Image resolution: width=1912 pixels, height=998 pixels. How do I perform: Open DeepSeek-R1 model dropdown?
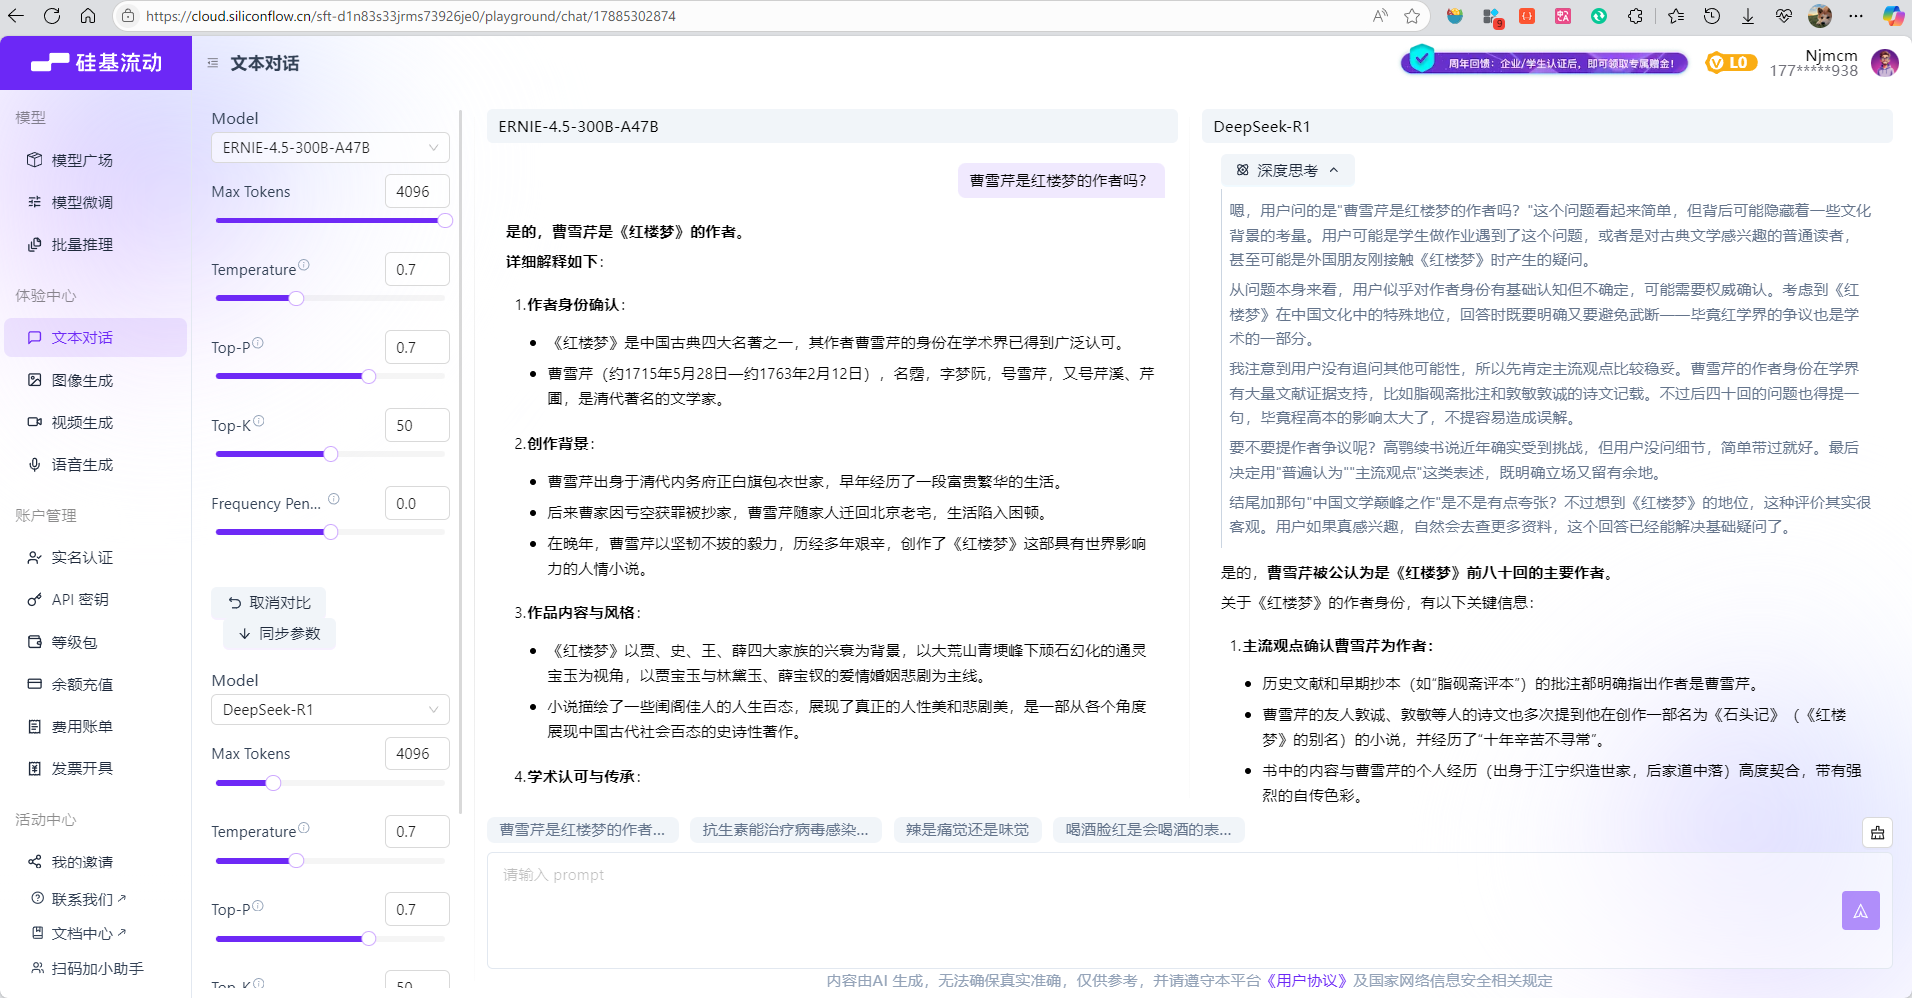click(330, 709)
